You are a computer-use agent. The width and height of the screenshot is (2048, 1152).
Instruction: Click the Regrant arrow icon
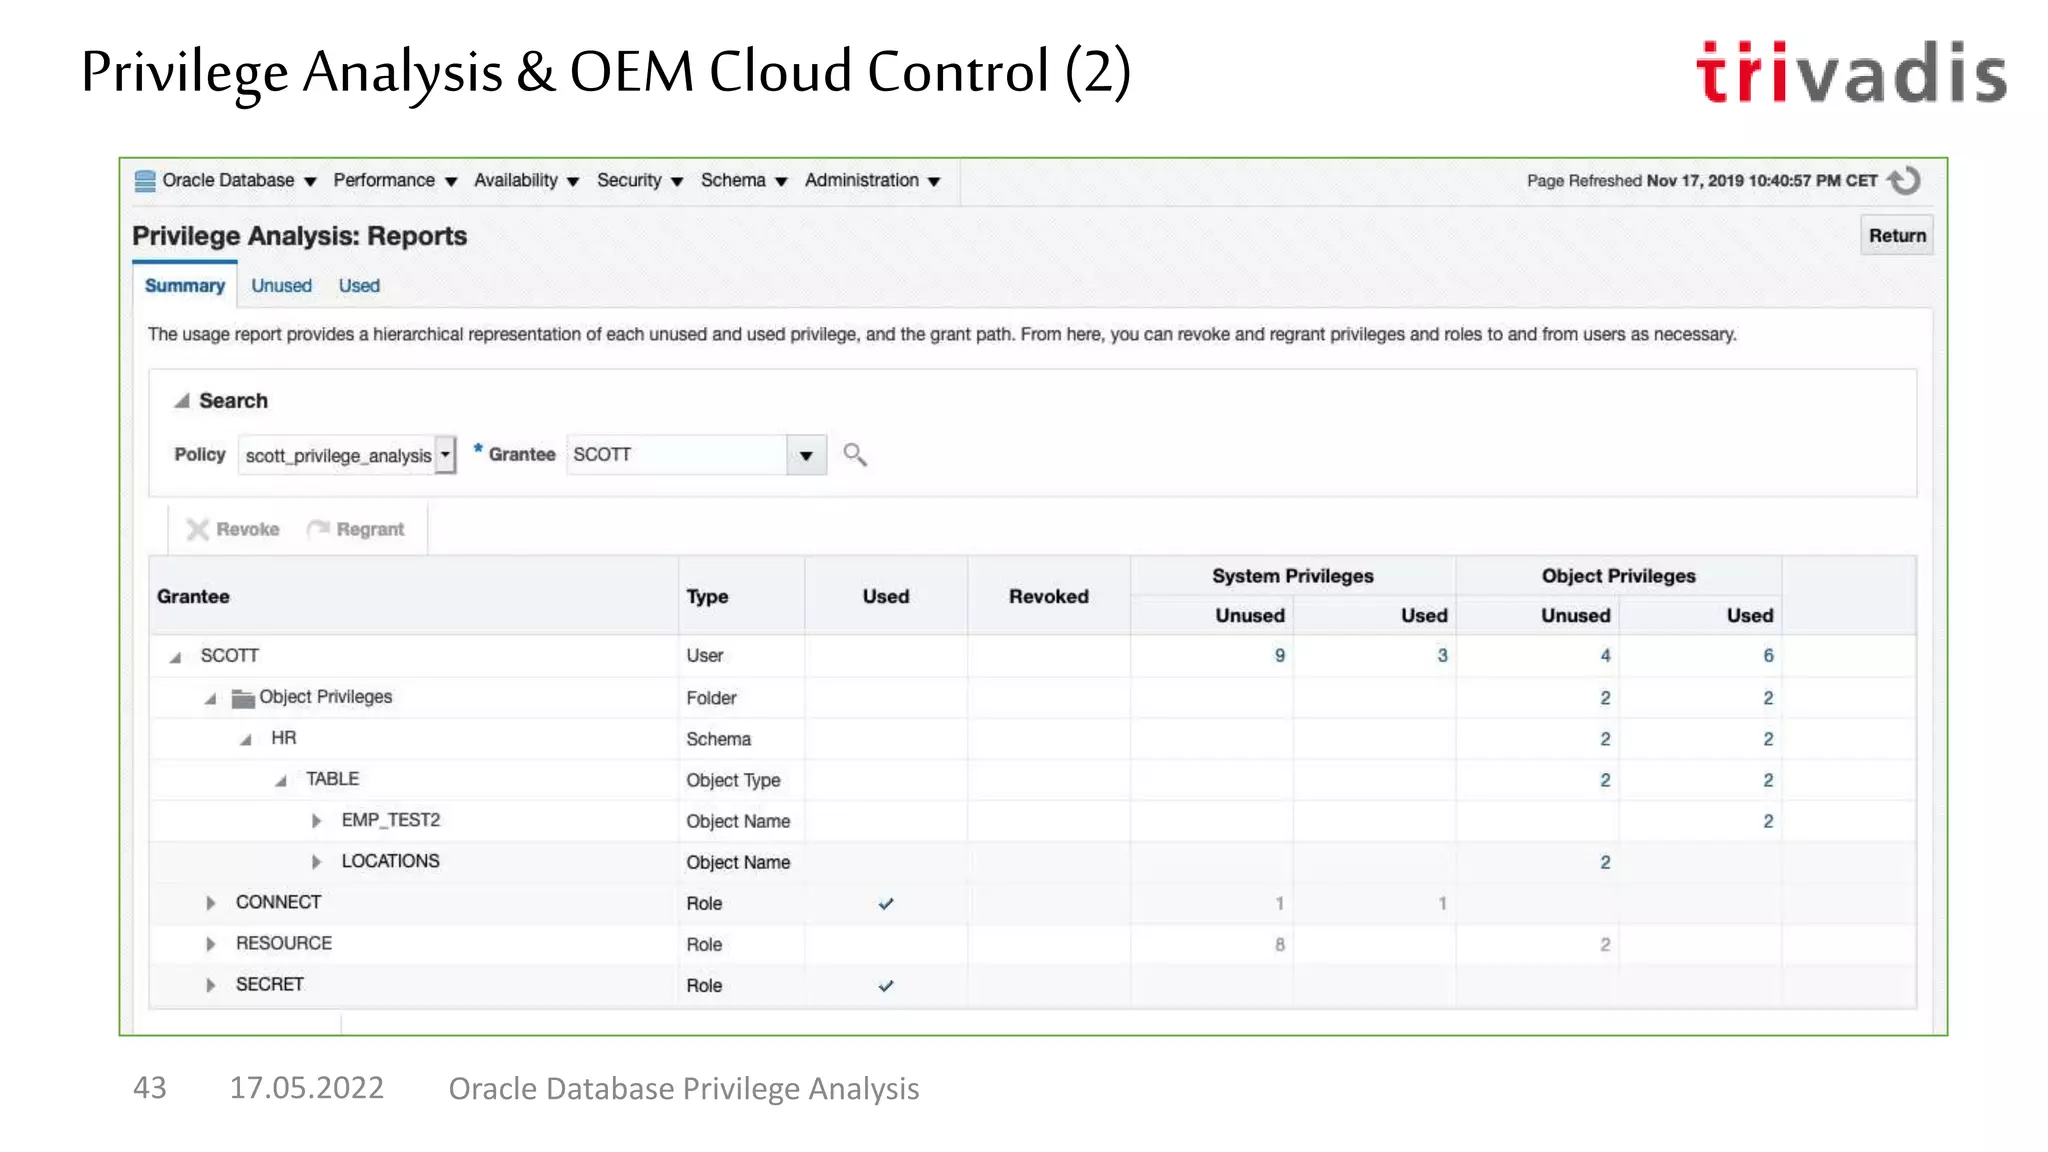(319, 529)
